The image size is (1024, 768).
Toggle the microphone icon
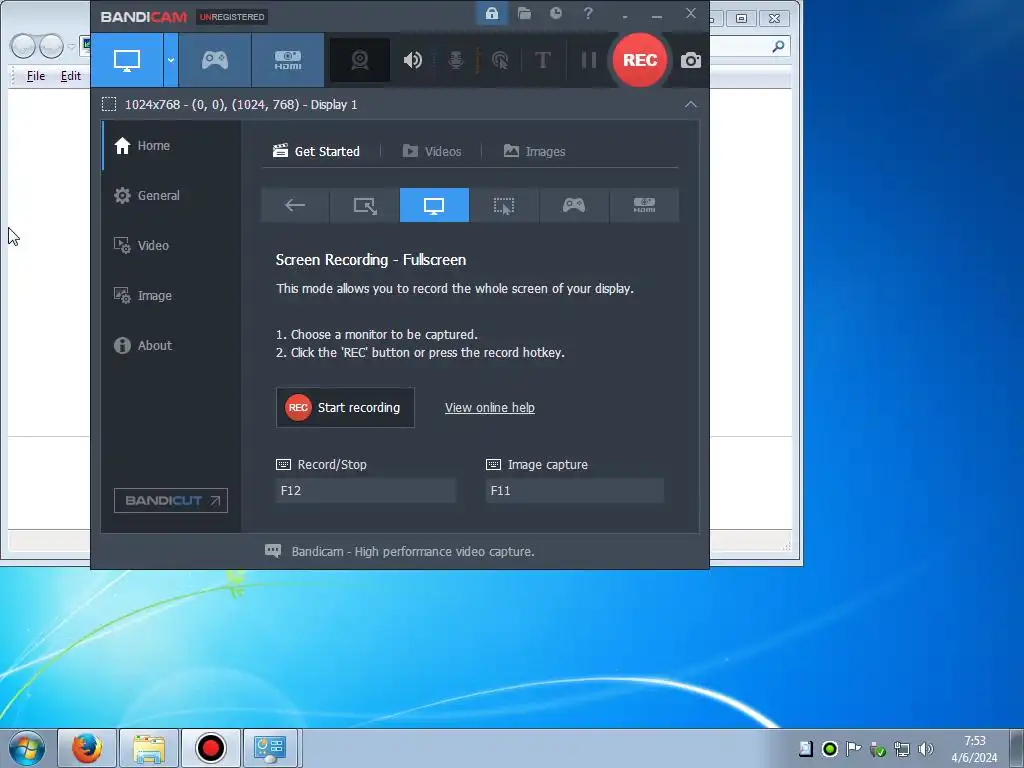point(456,60)
